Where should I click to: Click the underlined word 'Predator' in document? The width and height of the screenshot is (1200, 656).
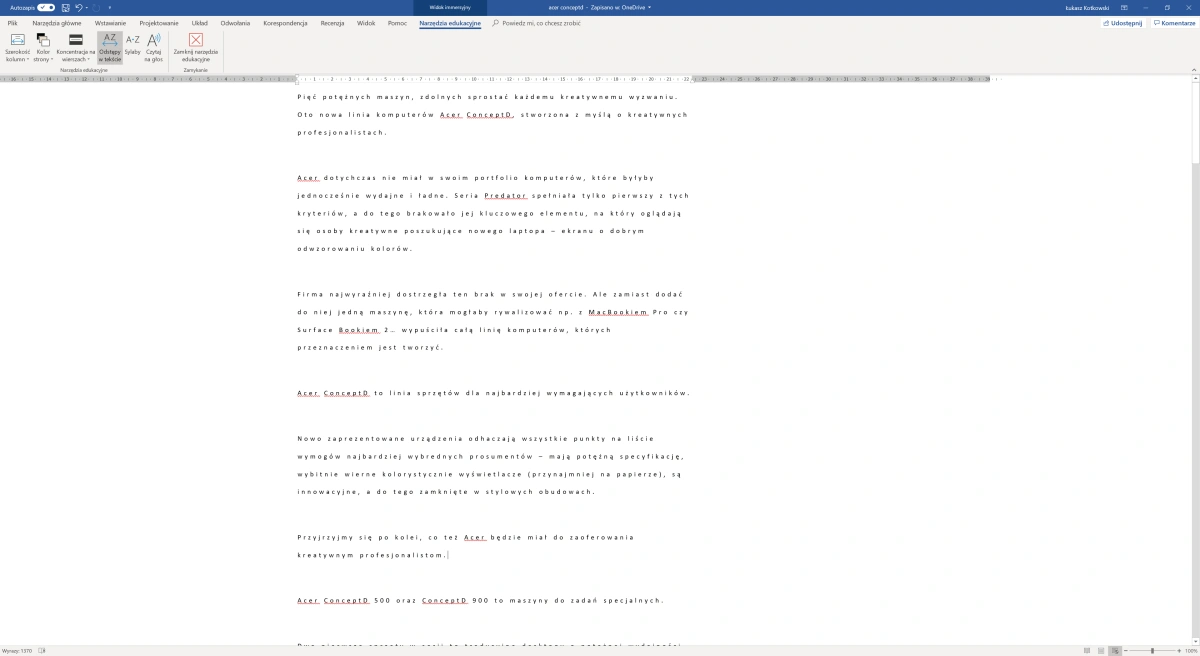coord(505,195)
